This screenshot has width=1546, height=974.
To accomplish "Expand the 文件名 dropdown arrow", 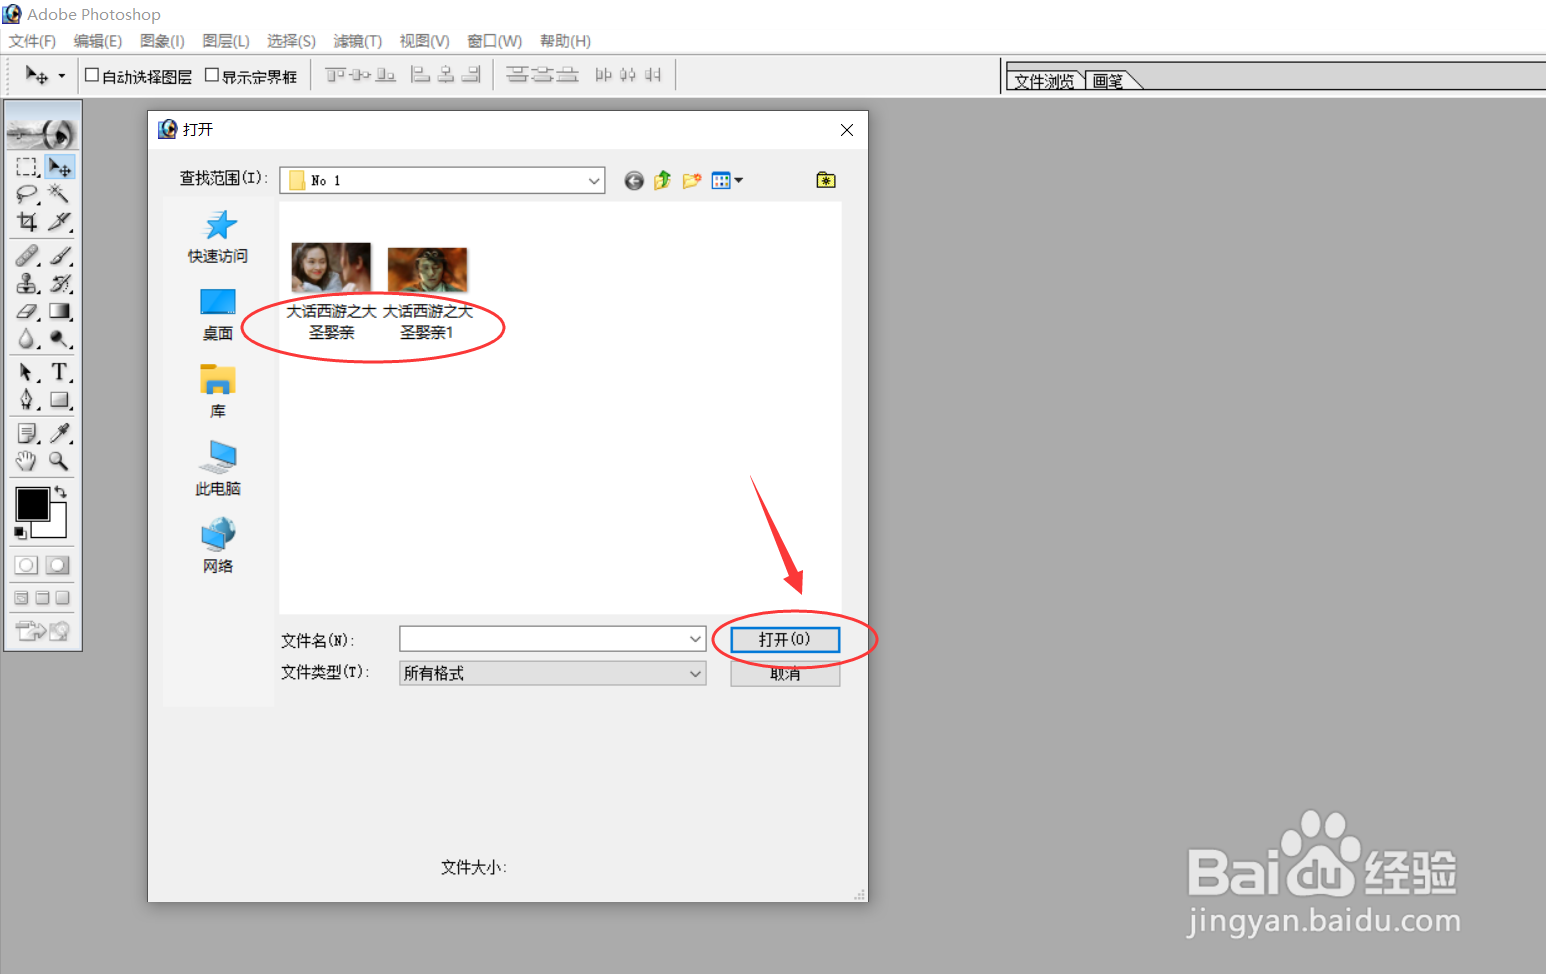I will (695, 639).
